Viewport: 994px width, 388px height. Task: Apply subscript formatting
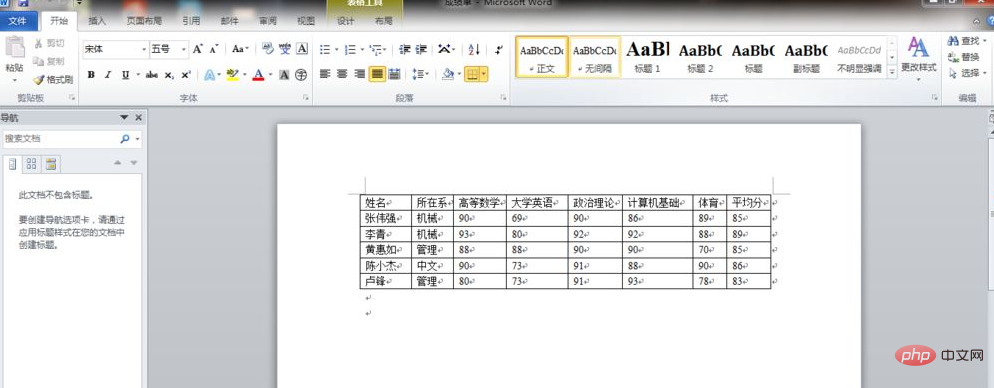(169, 75)
